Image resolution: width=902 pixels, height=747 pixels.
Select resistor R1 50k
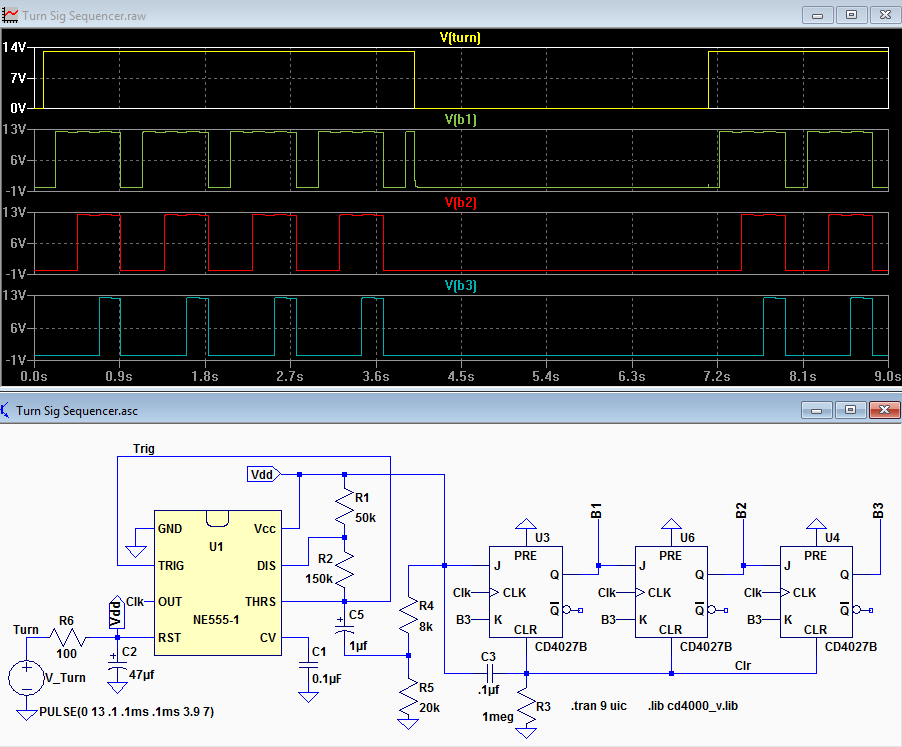(345, 506)
